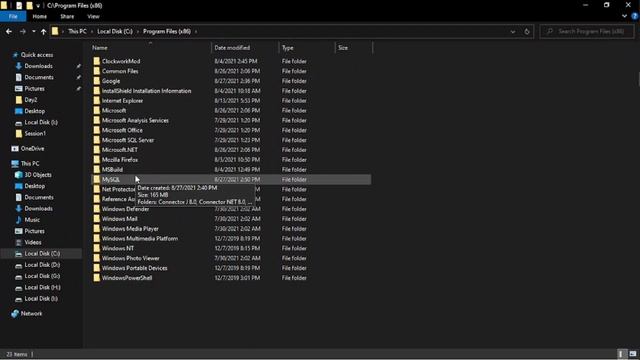Open pinned Documents under Quick access
The height and width of the screenshot is (360, 640).
(x=39, y=77)
